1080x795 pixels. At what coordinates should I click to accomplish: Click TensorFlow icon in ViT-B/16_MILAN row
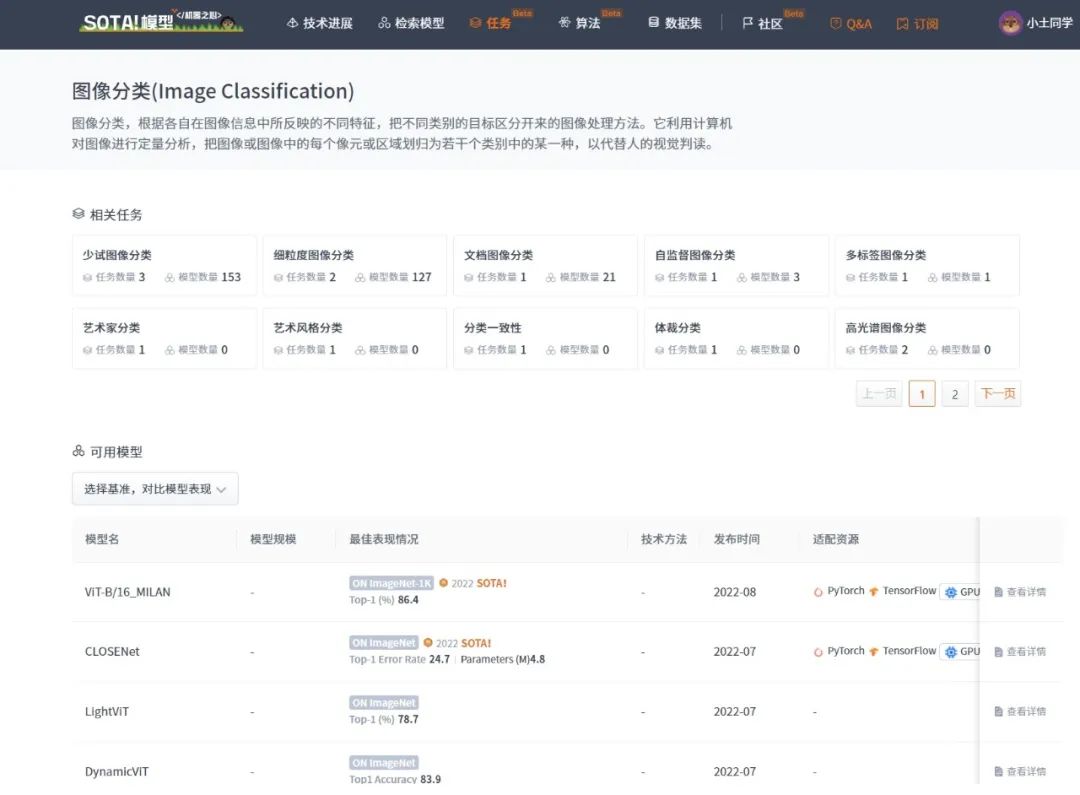point(873,592)
